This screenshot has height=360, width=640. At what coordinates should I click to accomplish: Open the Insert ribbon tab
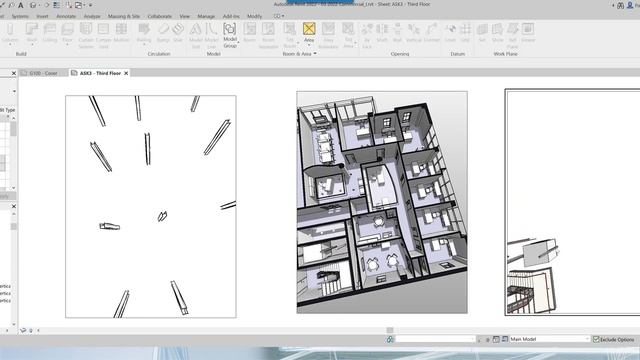[42, 16]
